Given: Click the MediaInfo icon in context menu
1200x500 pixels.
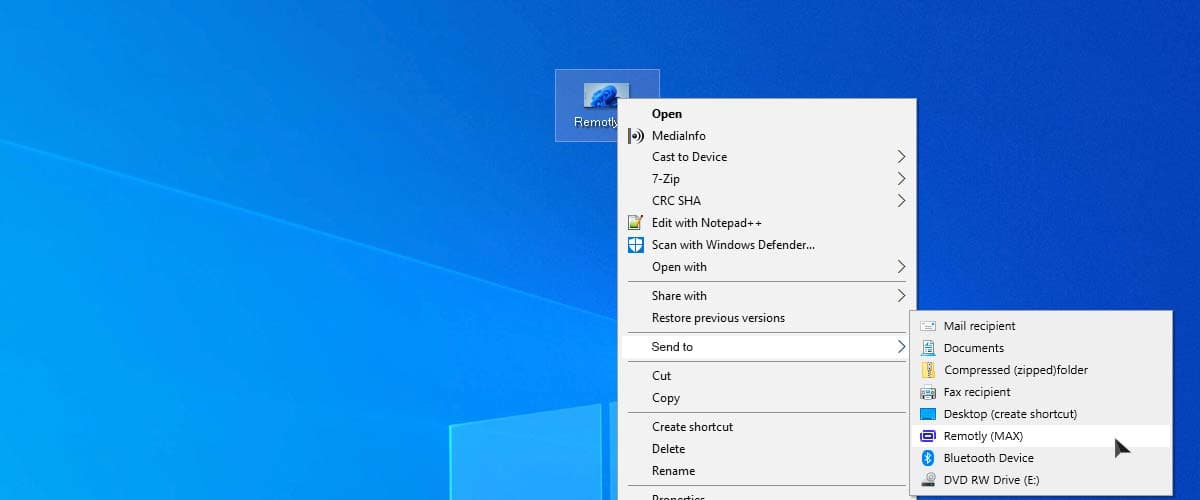Looking at the screenshot, I should point(635,135).
